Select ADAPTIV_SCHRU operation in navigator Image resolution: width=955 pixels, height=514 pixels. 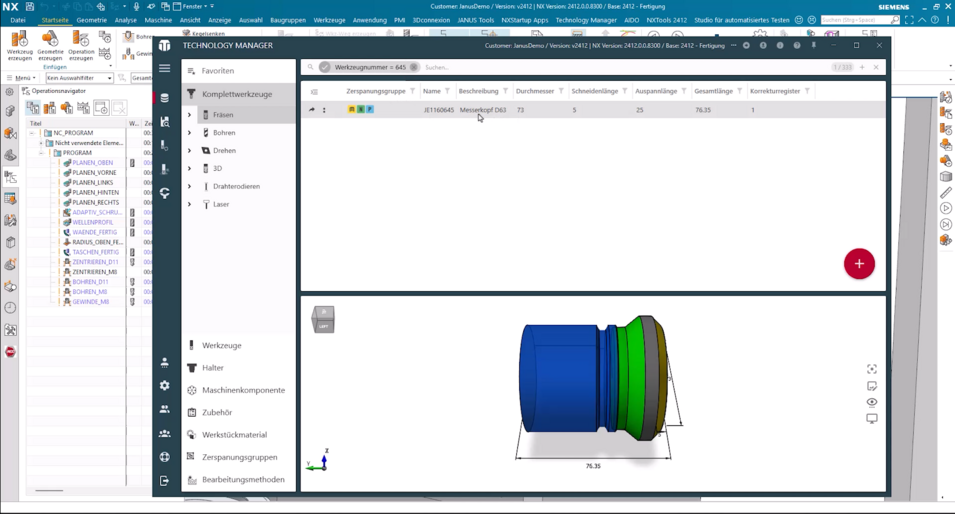(x=96, y=213)
